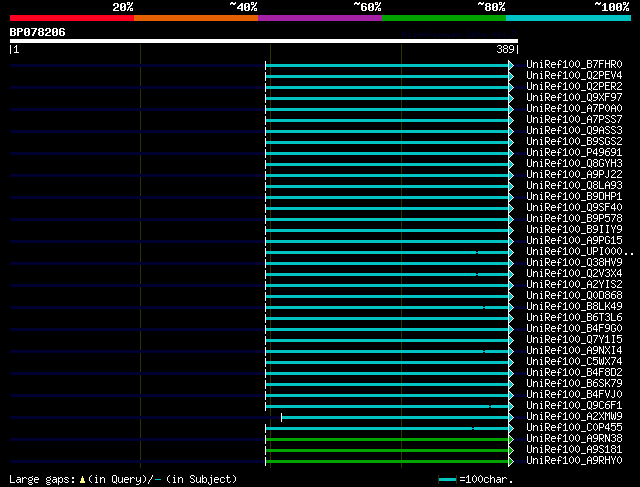Select the UniRef100_A9PG15 text
This screenshot has width=640, height=487.
574,241
